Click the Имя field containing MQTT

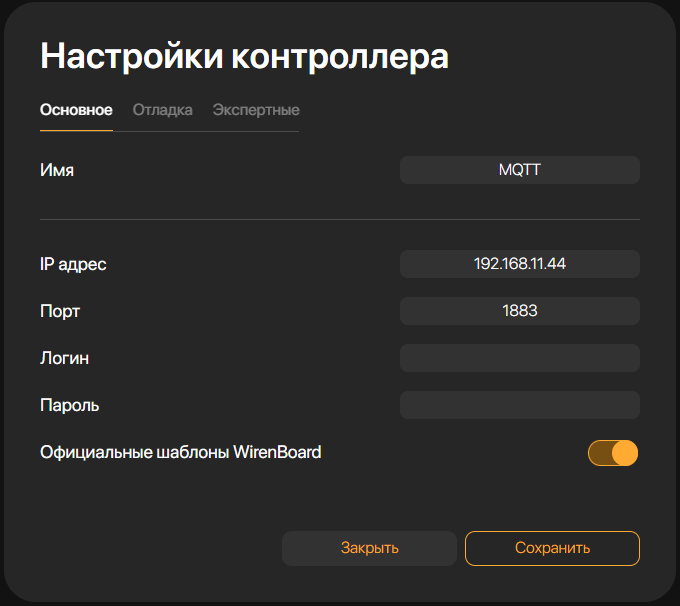point(519,170)
